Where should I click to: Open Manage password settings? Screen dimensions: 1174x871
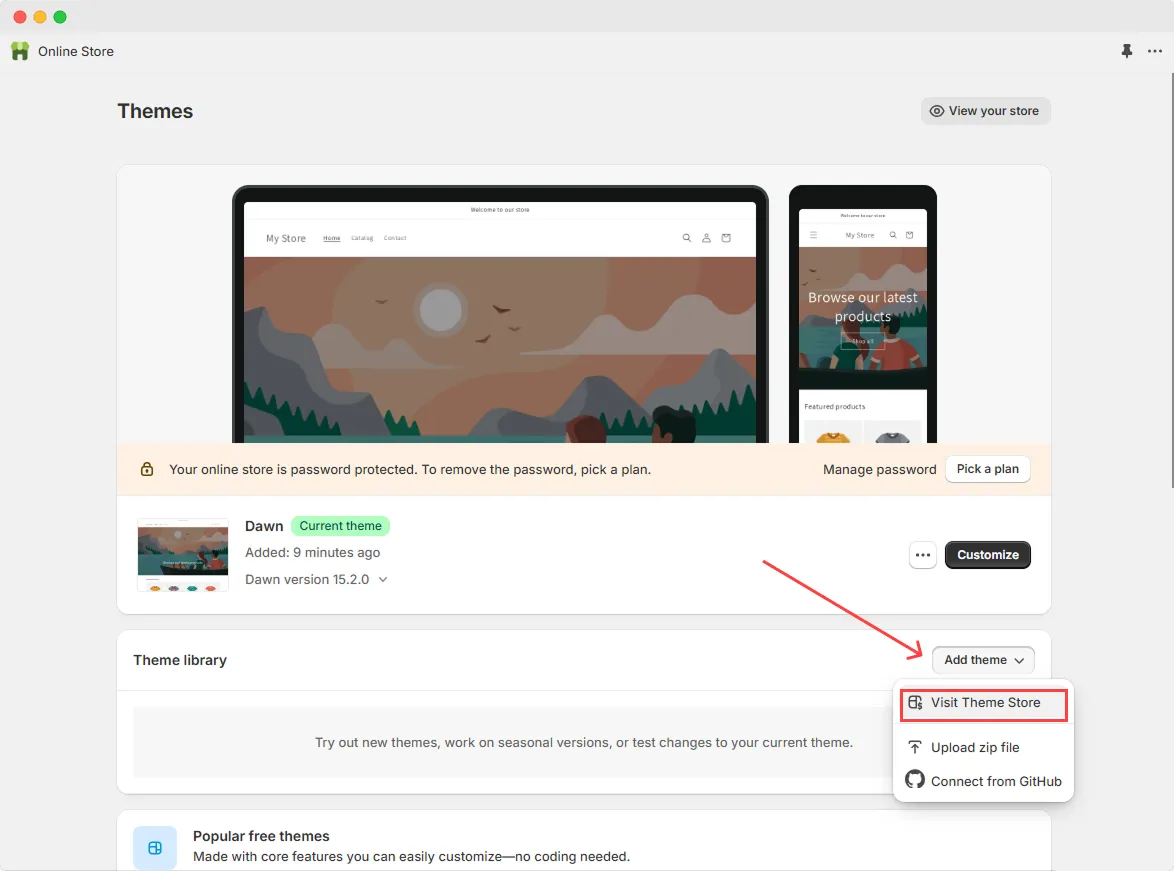pyautogui.click(x=879, y=468)
